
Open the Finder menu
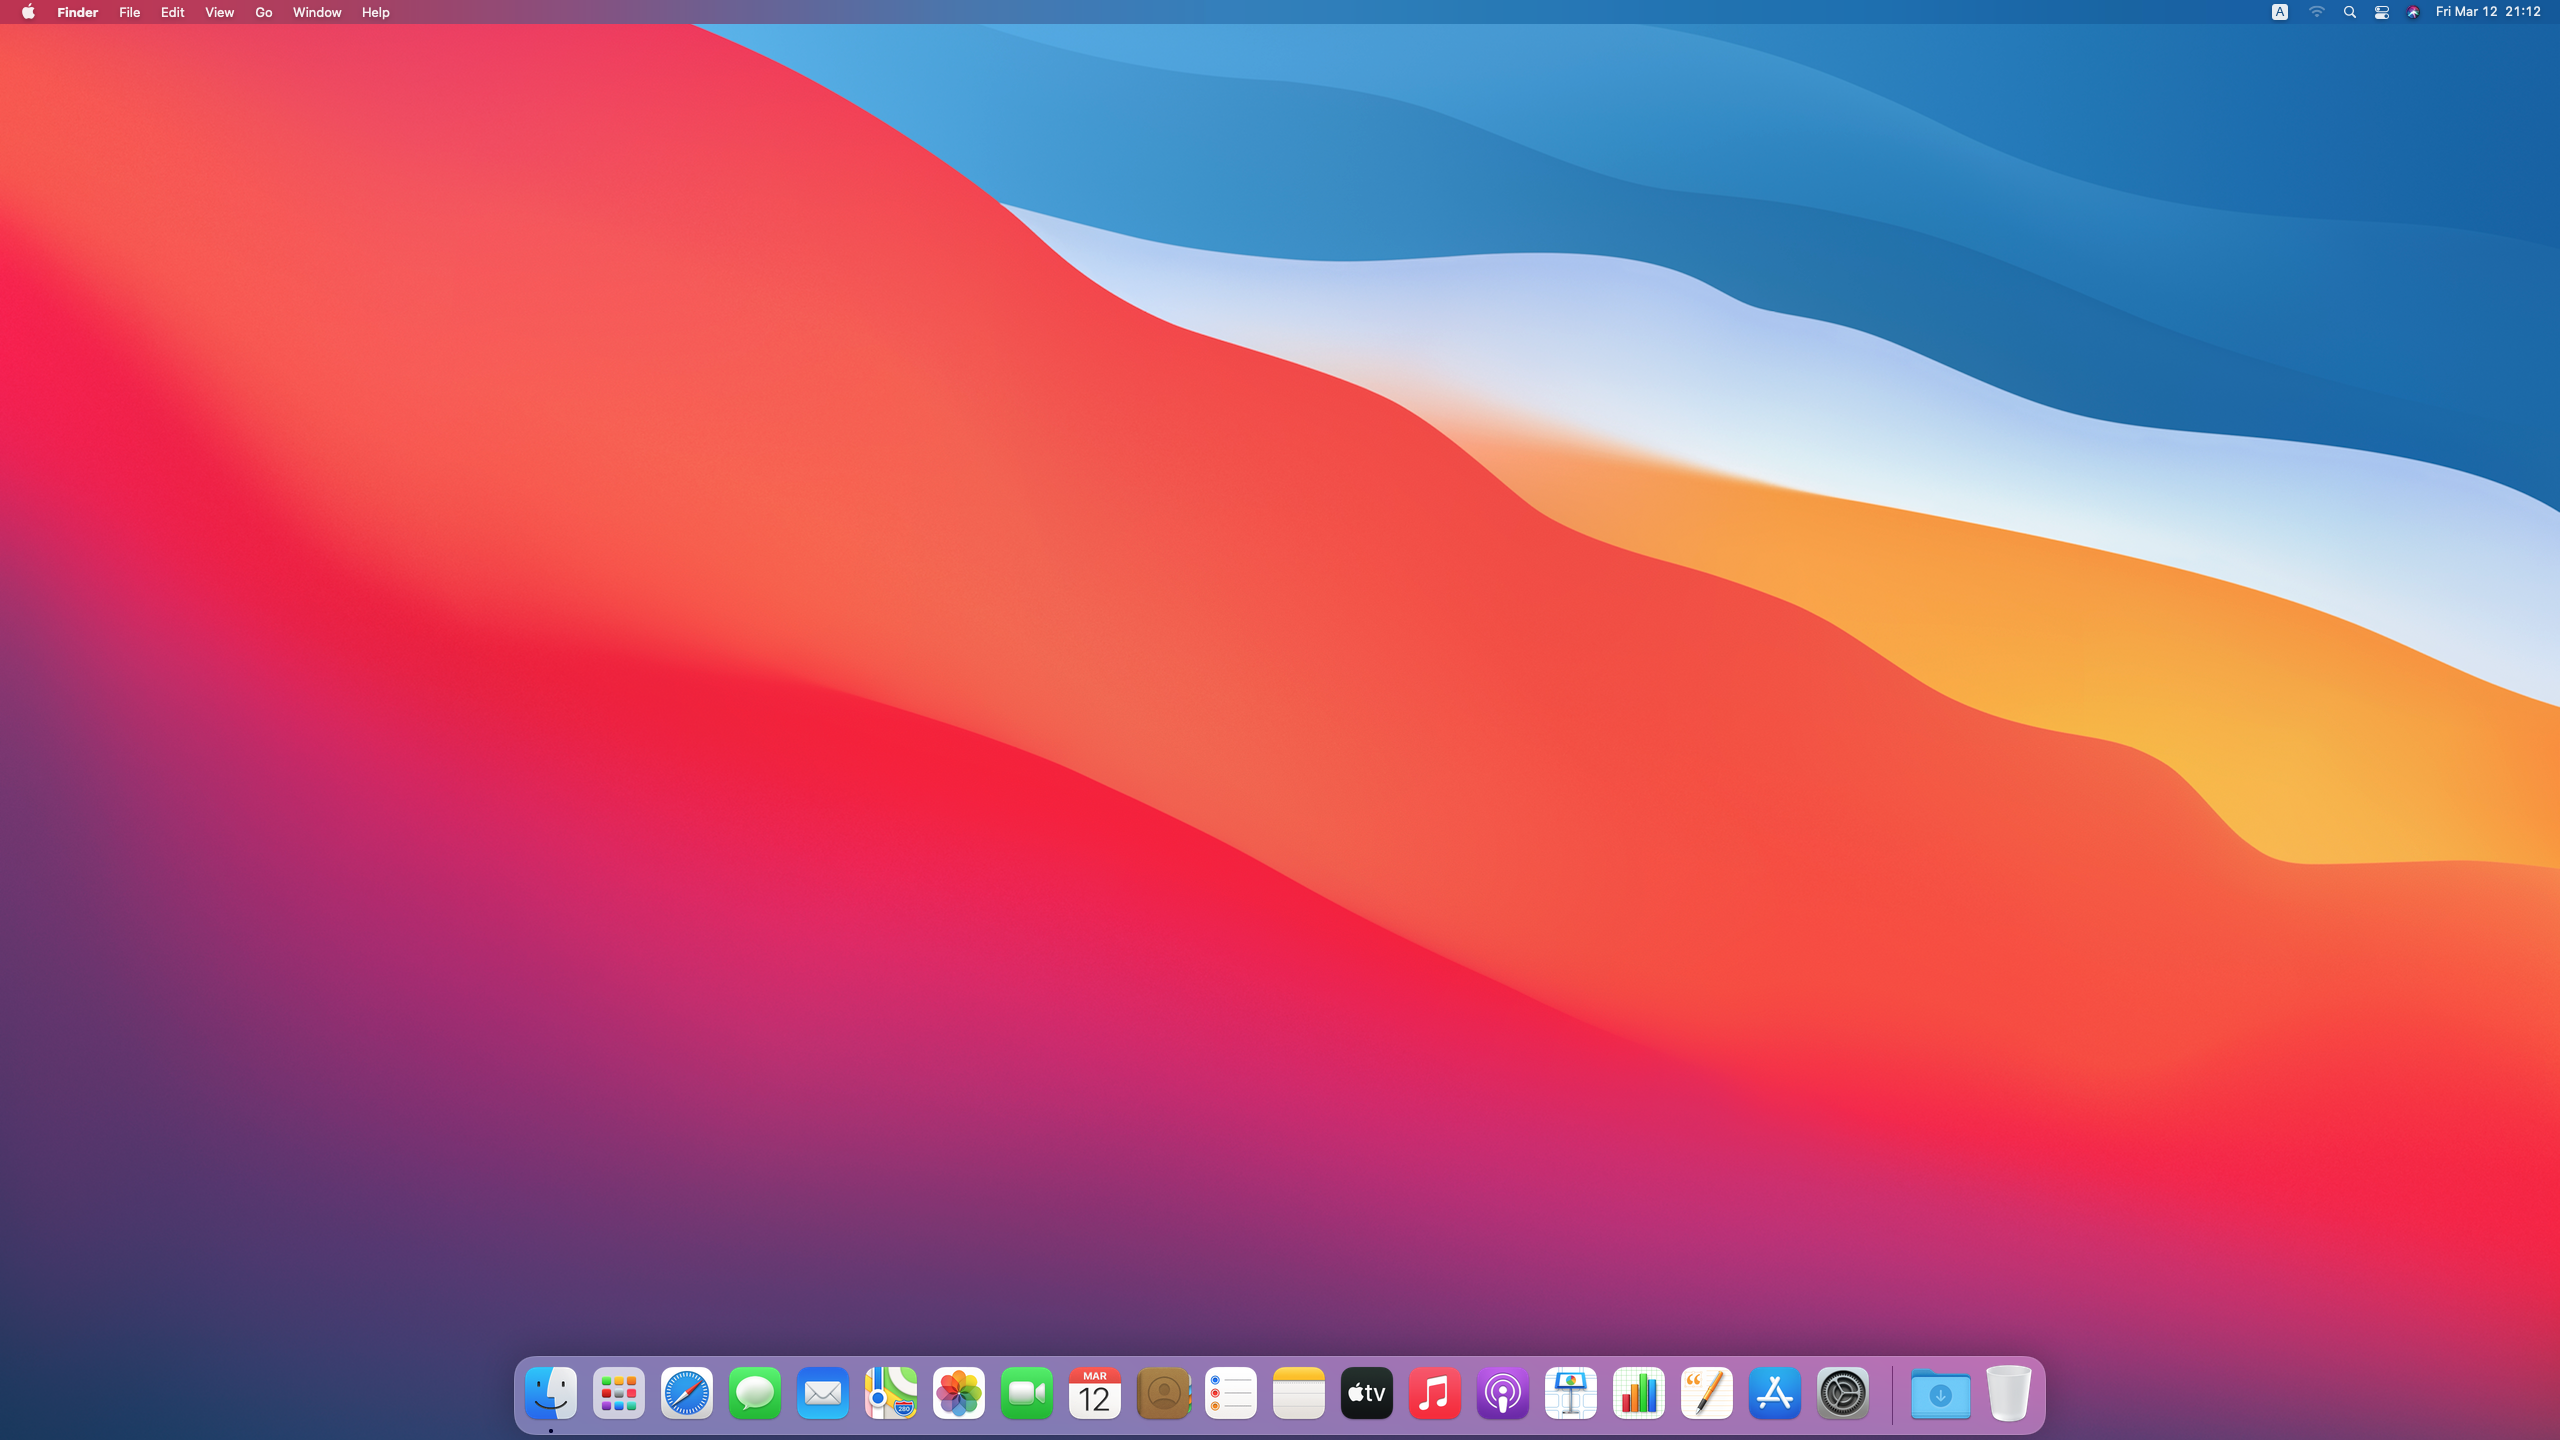point(77,12)
